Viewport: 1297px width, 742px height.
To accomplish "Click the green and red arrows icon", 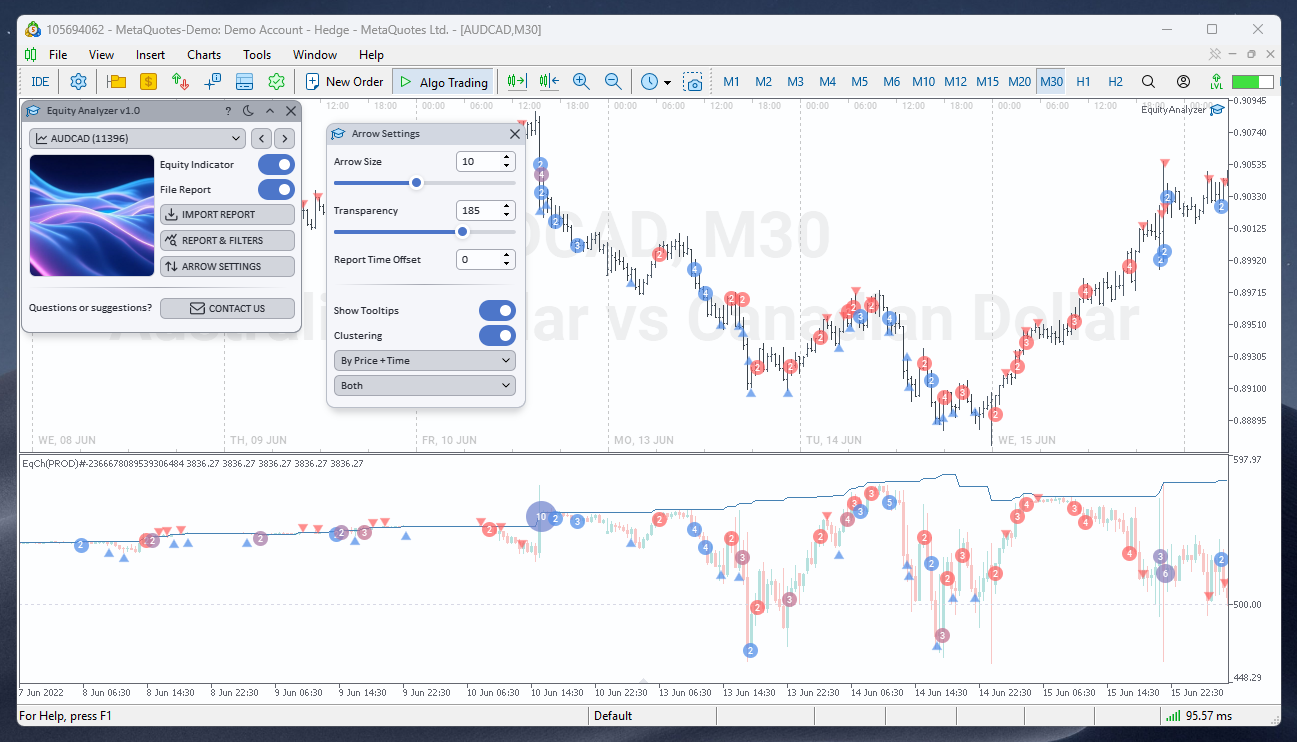I will click(180, 82).
